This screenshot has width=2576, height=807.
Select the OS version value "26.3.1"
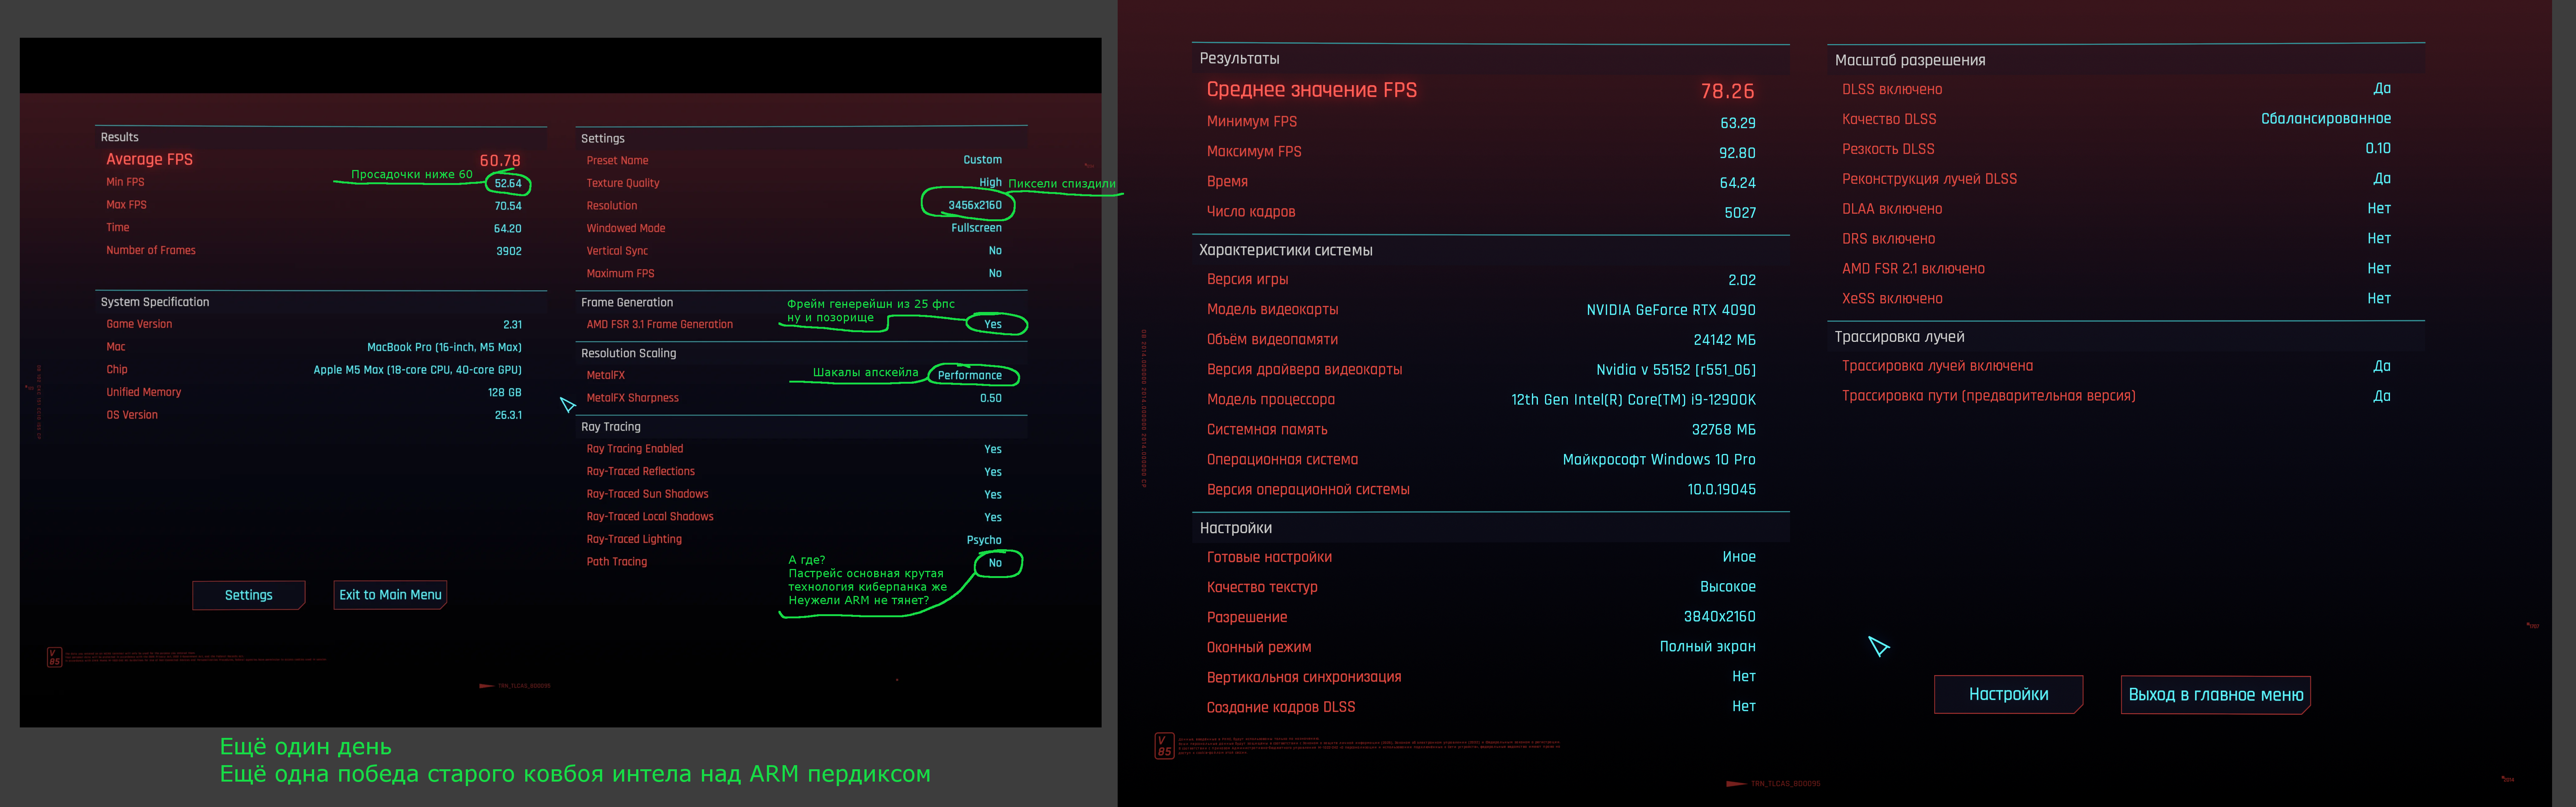(508, 415)
